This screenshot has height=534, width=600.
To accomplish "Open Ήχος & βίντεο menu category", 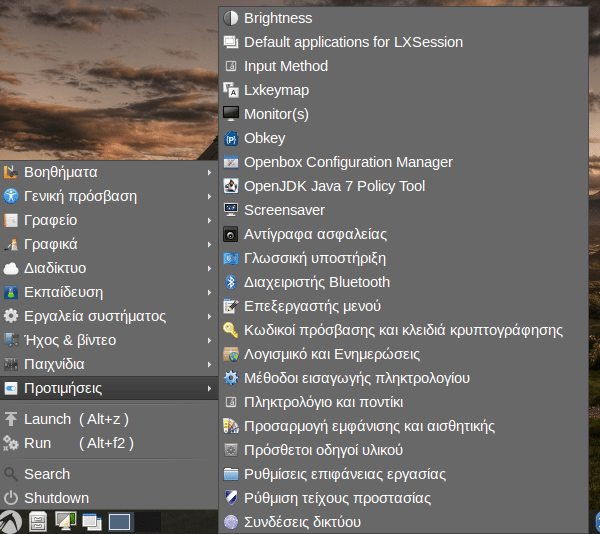I will [x=109, y=340].
